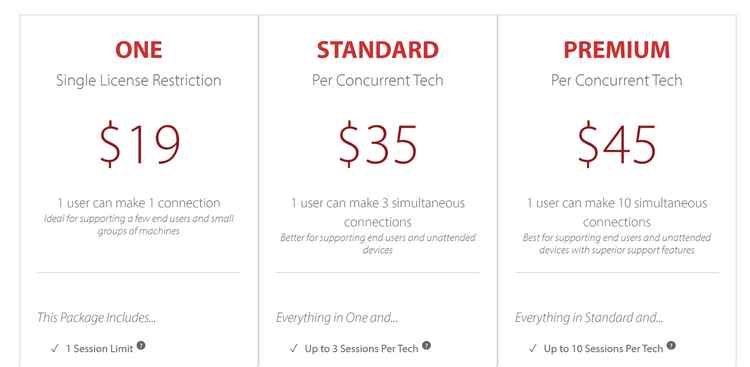
Task: Click the checkmark beside 1 Session Limit
Action: point(55,348)
